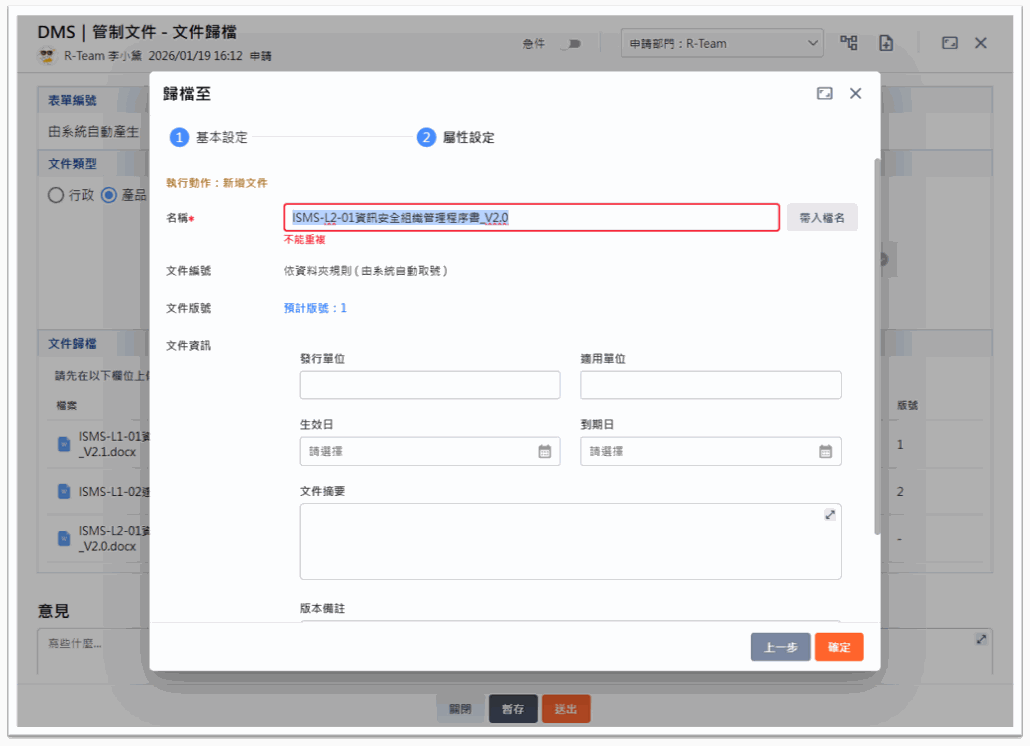Click the 上一步 previous step button
Viewport: 1030px width, 746px height.
click(780, 647)
